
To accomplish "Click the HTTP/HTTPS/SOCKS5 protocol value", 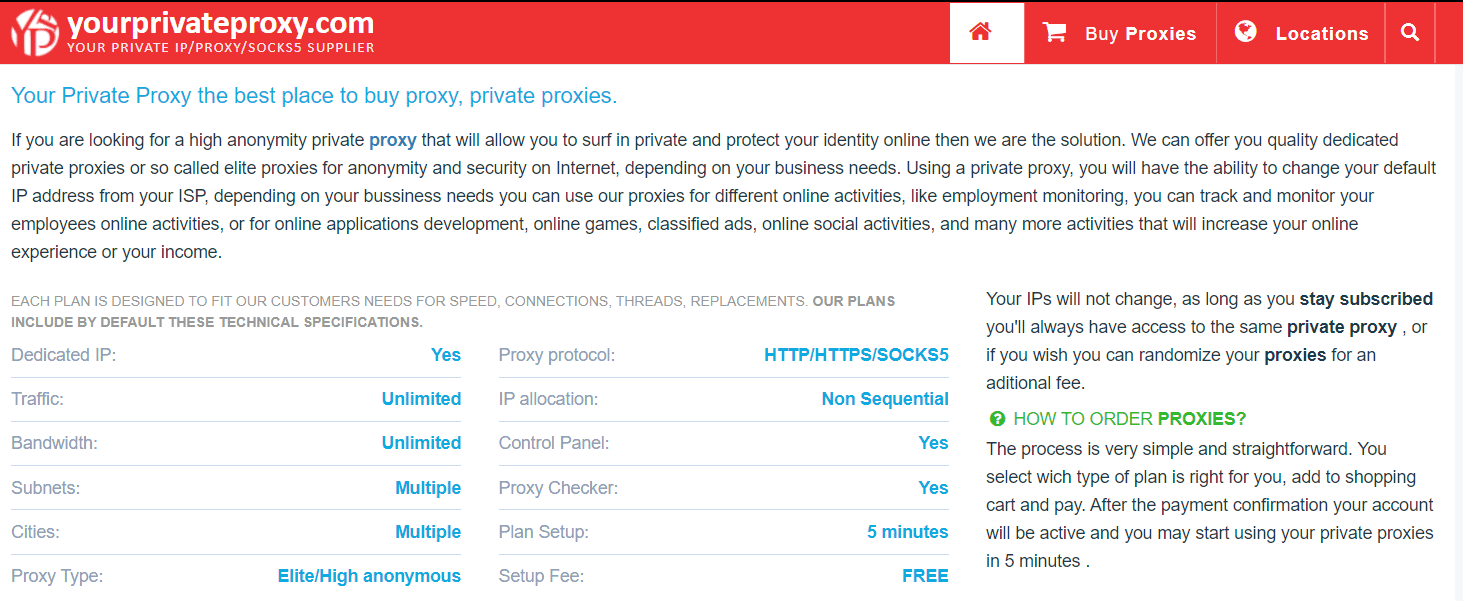I will point(856,355).
